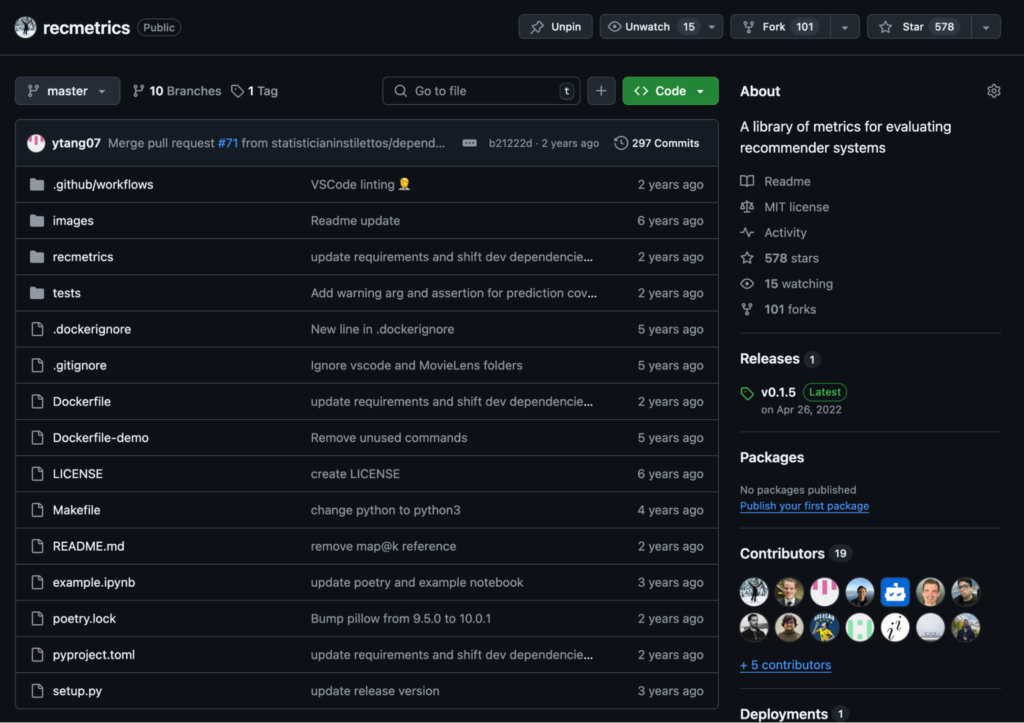The width and height of the screenshot is (1024, 723).
Task: Click the recmetrics owner avatar icon
Action: point(25,27)
